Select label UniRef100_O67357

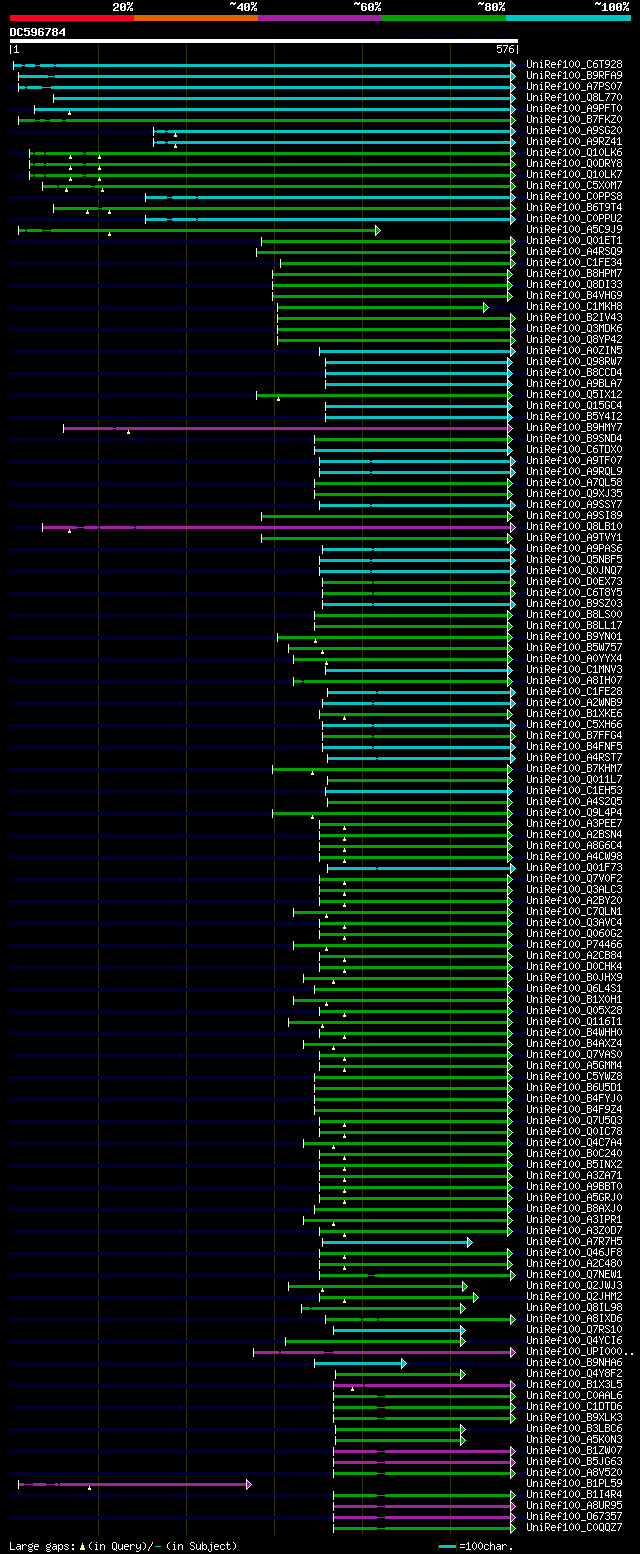click(x=574, y=1517)
